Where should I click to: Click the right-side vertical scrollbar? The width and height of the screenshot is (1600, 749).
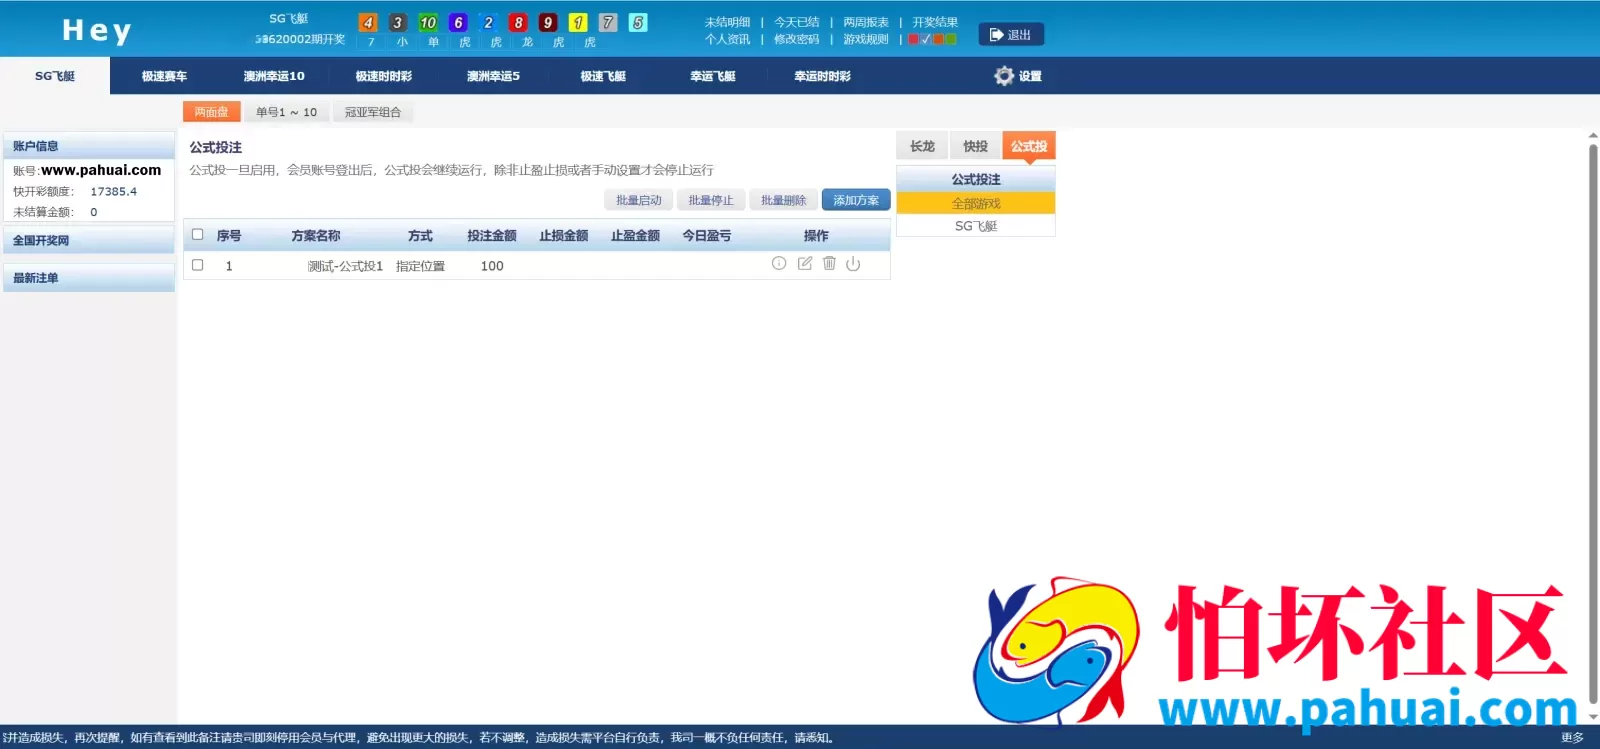(1593, 425)
